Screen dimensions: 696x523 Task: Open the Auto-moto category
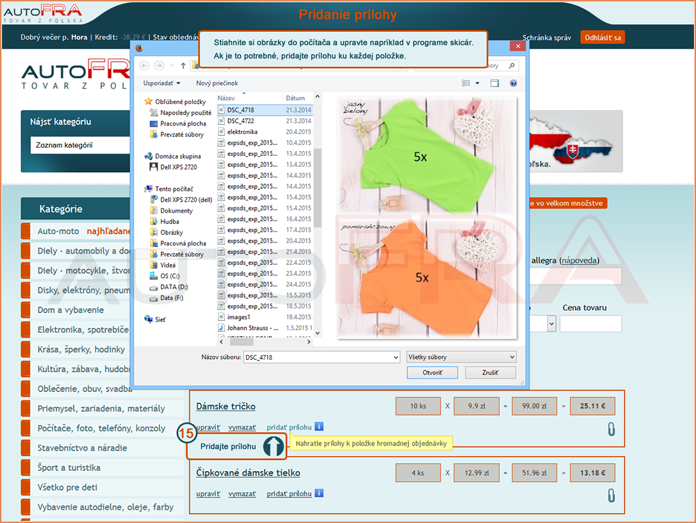58,231
